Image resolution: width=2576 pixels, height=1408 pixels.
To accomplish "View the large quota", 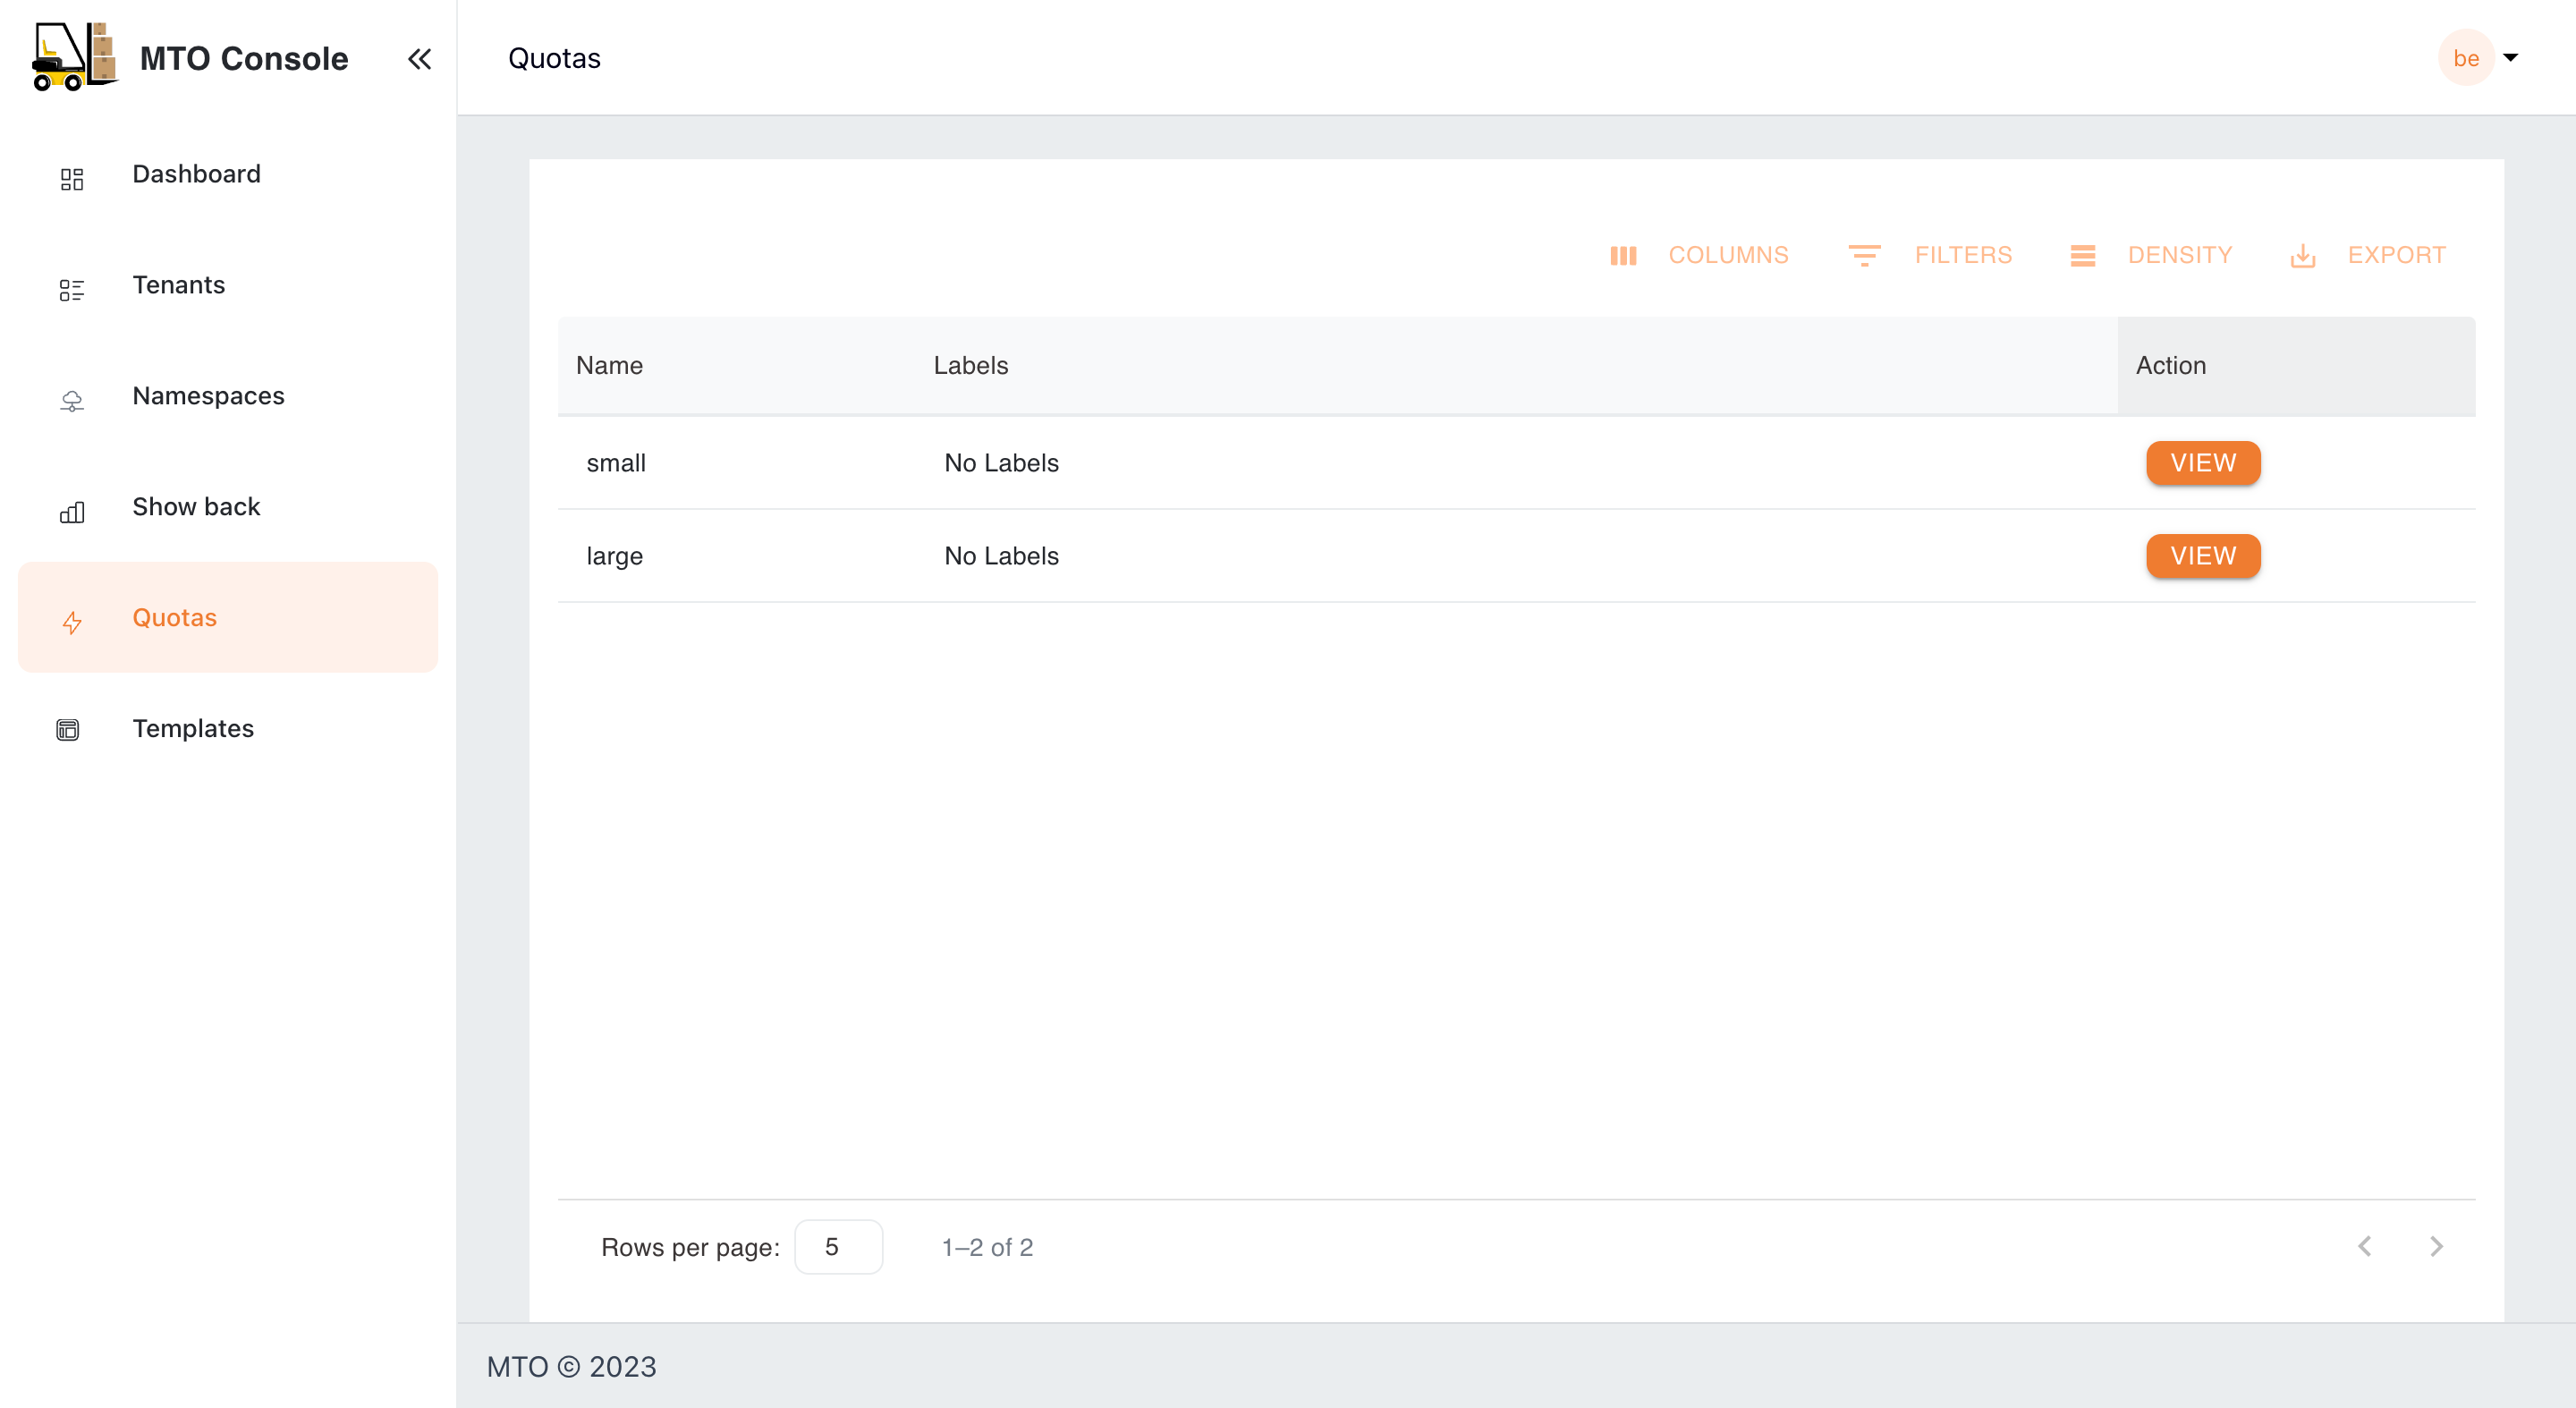I will tap(2203, 556).
